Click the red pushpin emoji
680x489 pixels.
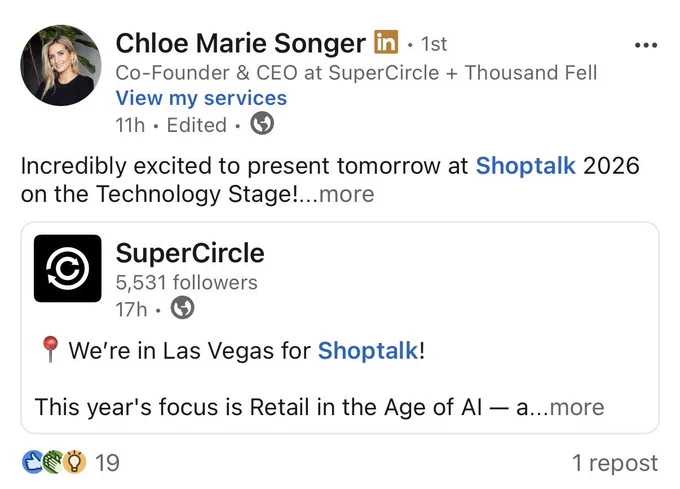[50, 349]
